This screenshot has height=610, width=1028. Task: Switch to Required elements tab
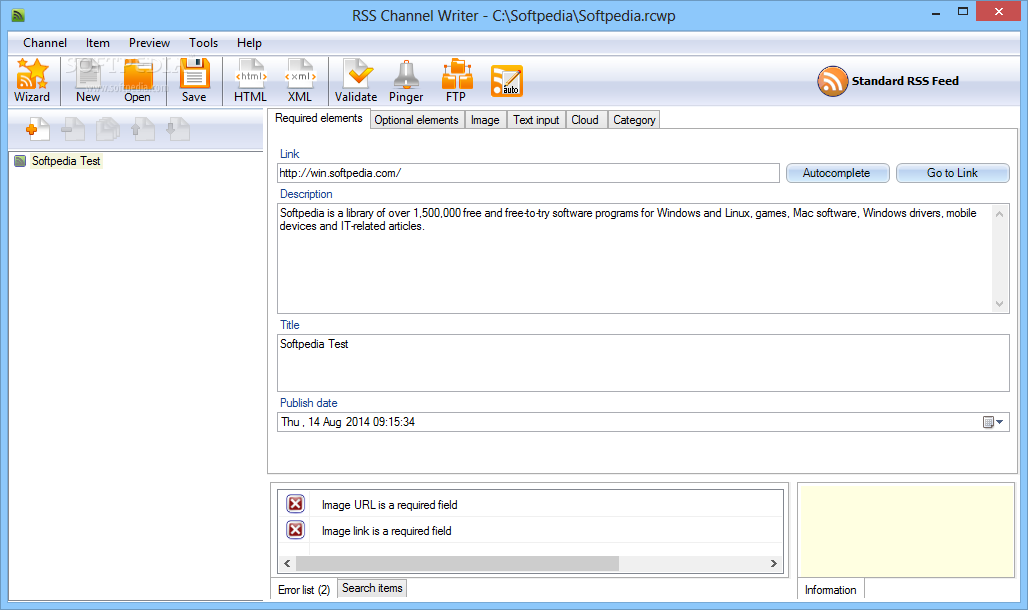(319, 118)
